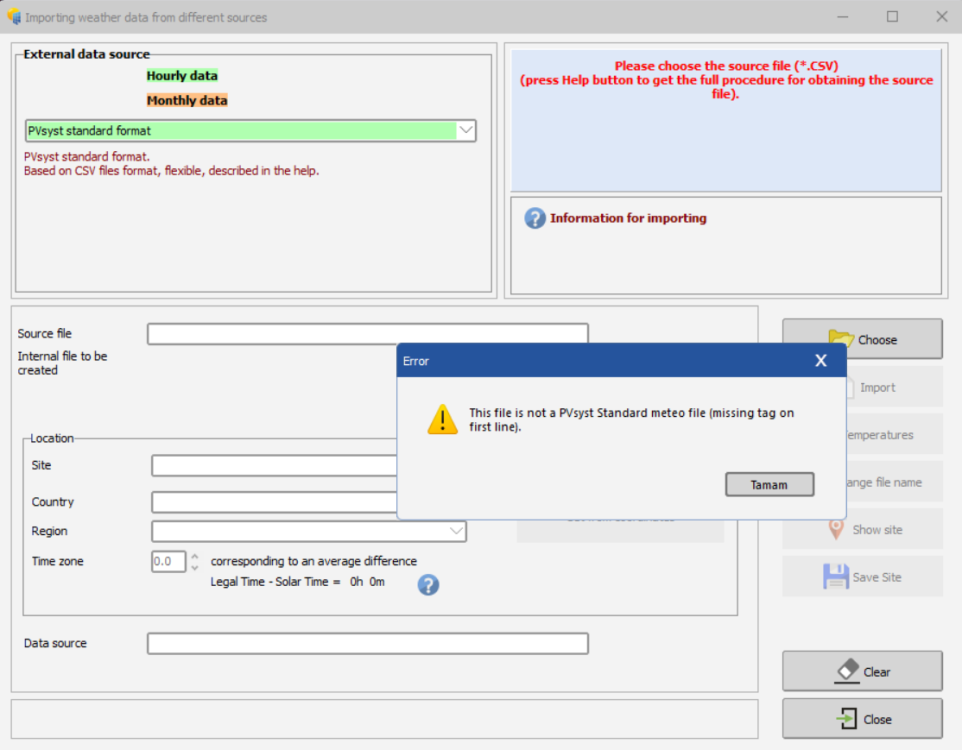
Task: Click the help icon near Legal Time
Action: click(428, 585)
